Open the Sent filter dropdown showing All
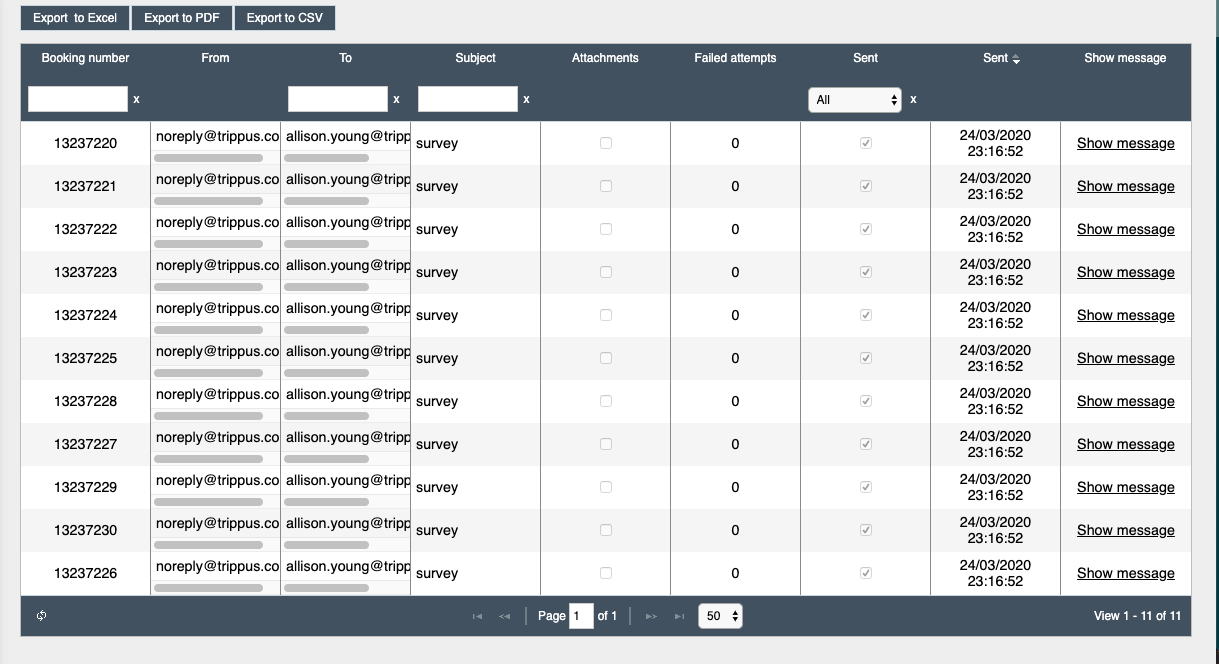Screen dimensions: 1219x664 [855, 100]
